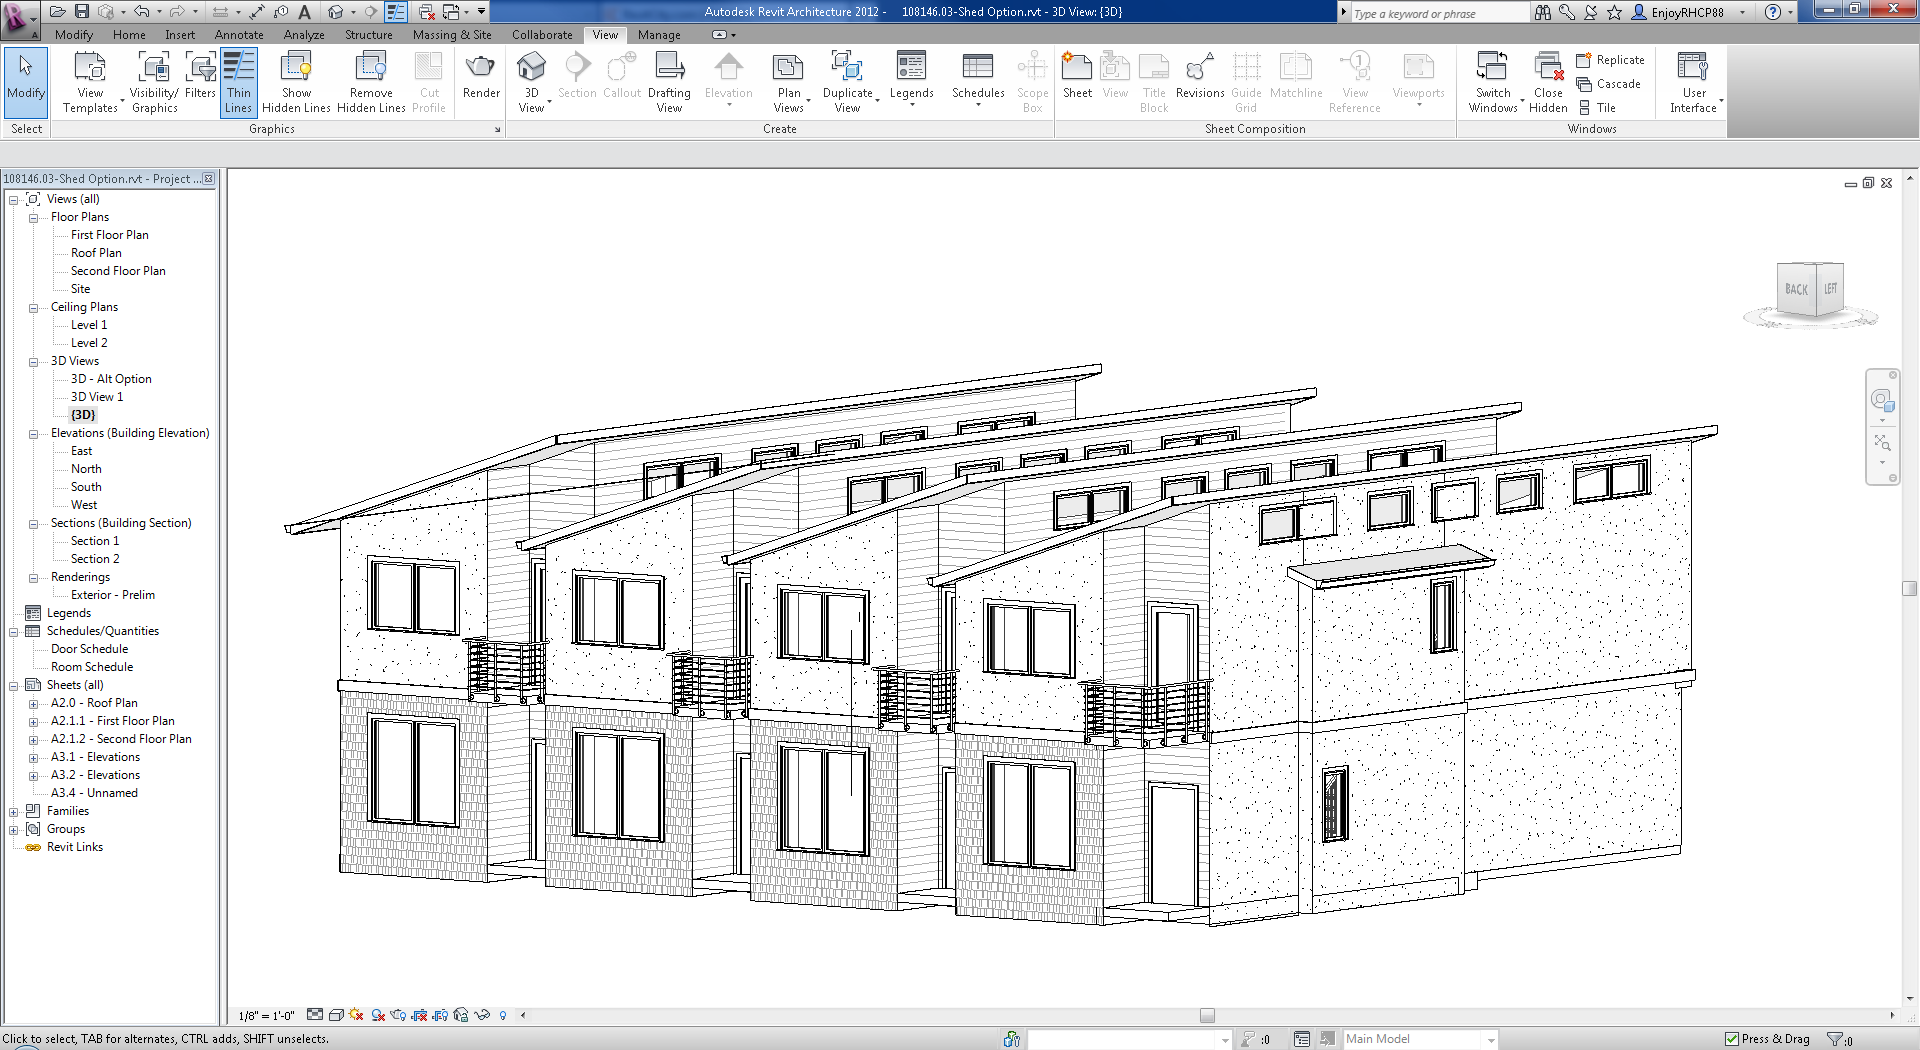This screenshot has height=1050, width=1920.
Task: Switch to the Home ribbon tab
Action: coord(129,34)
